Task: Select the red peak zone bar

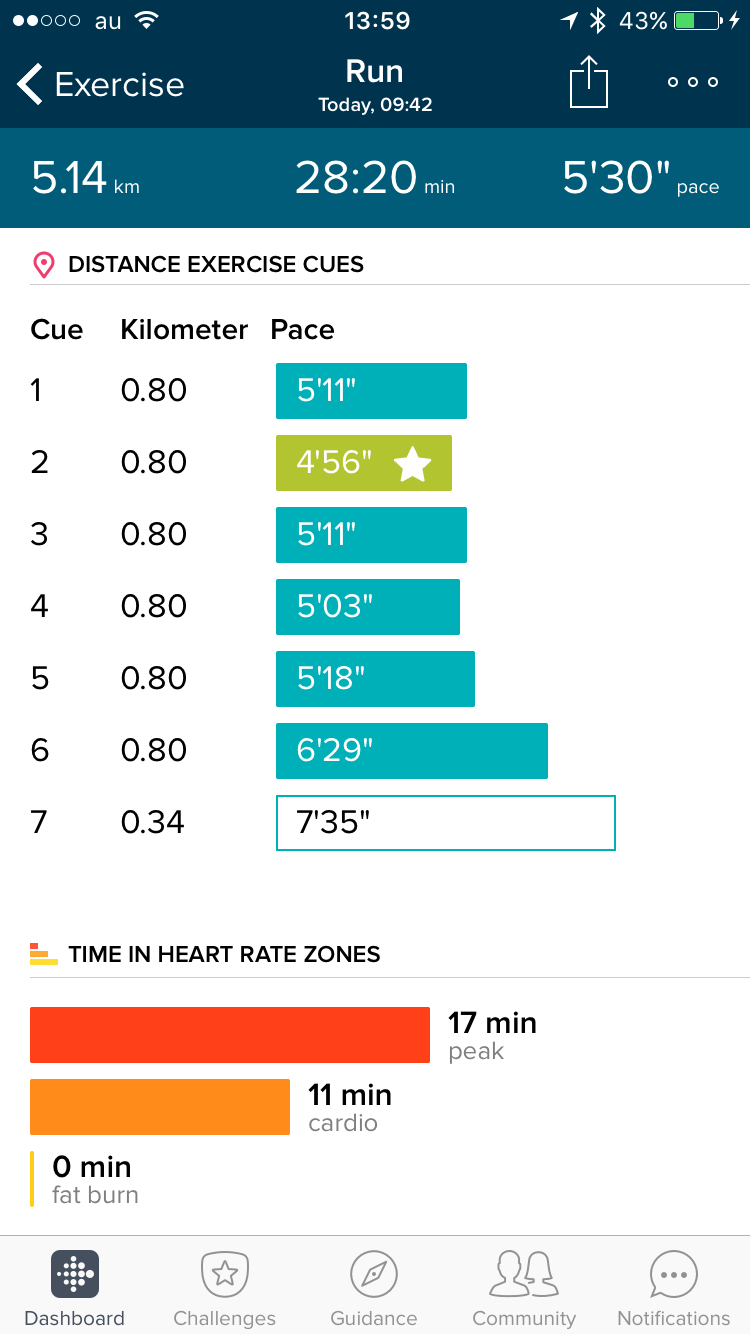Action: coord(230,1034)
